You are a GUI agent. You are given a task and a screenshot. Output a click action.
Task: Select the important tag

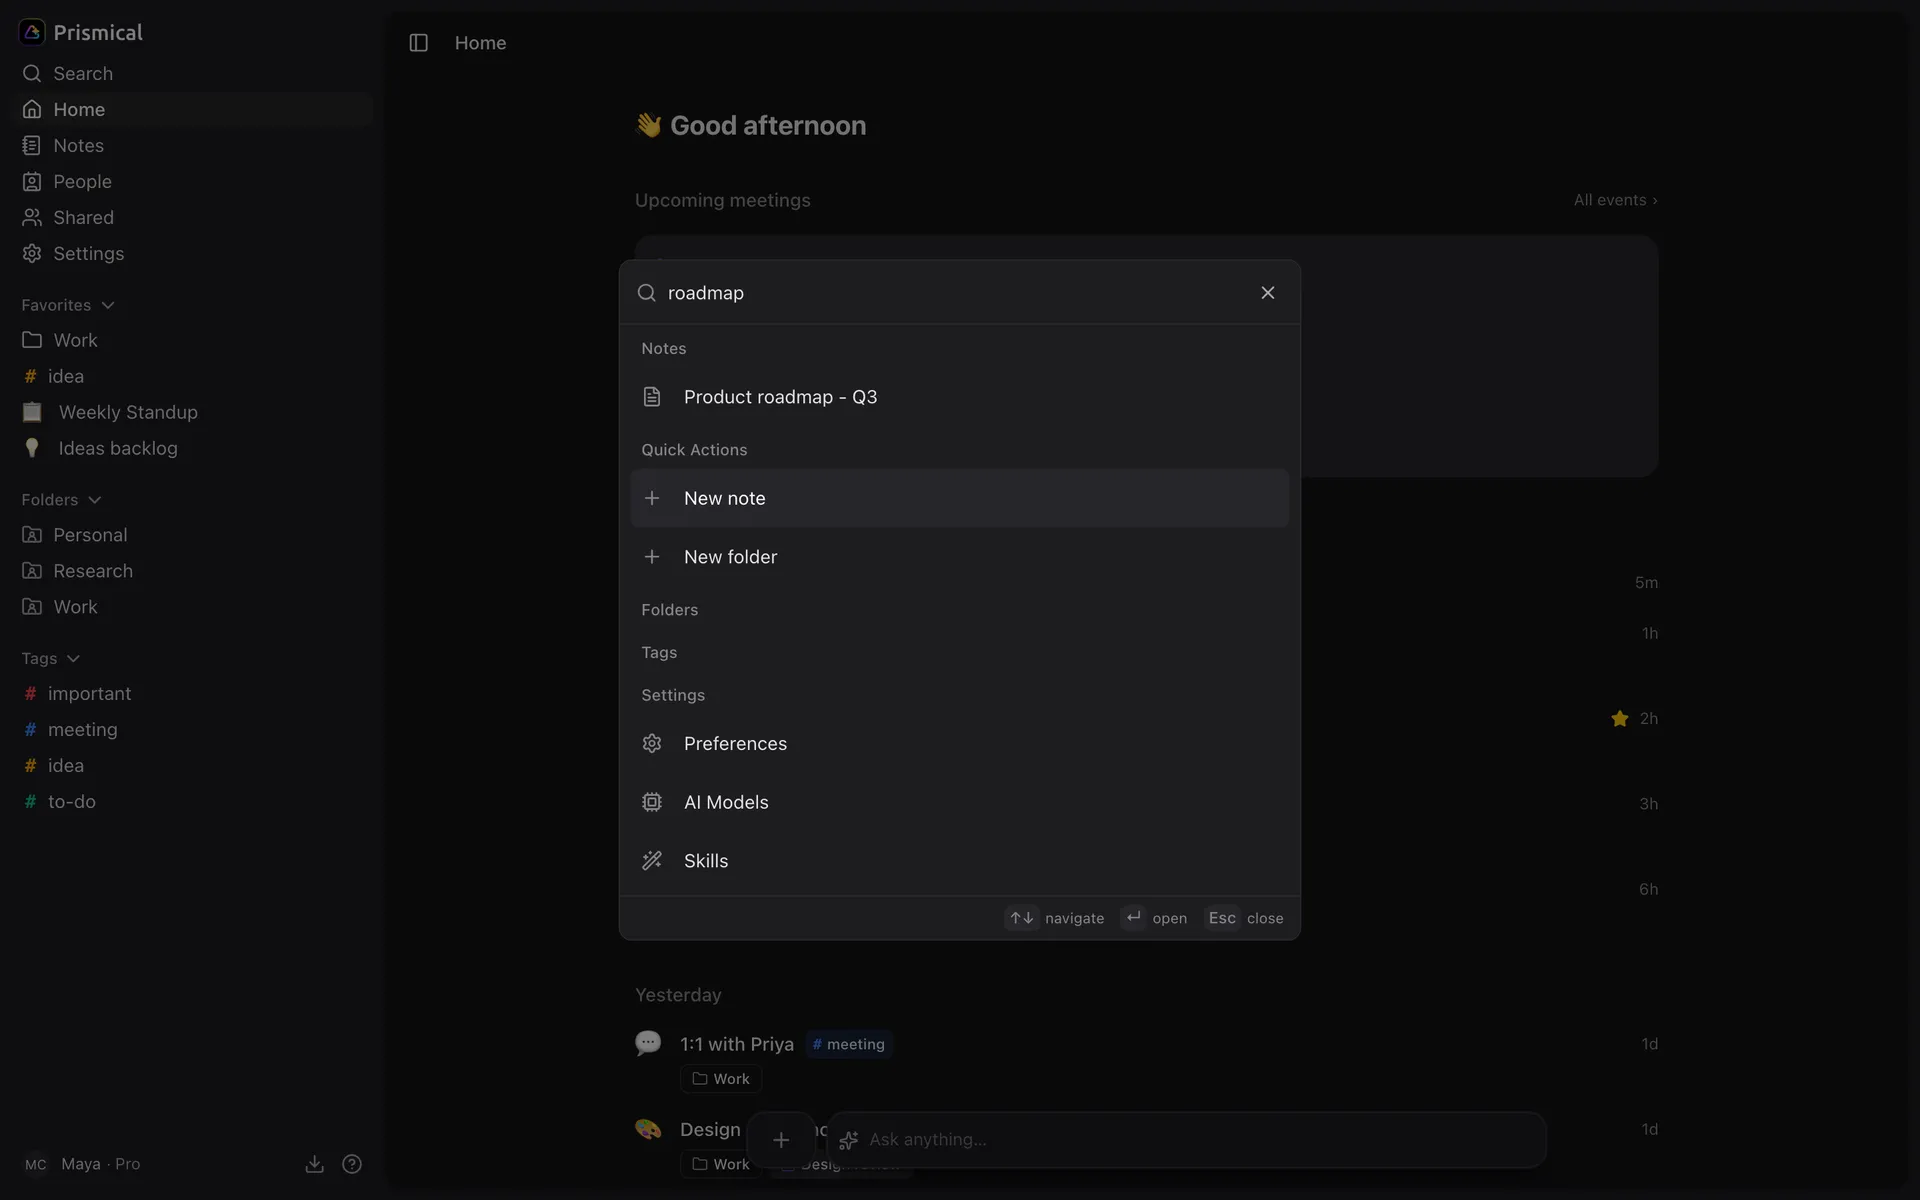pyautogui.click(x=194, y=694)
